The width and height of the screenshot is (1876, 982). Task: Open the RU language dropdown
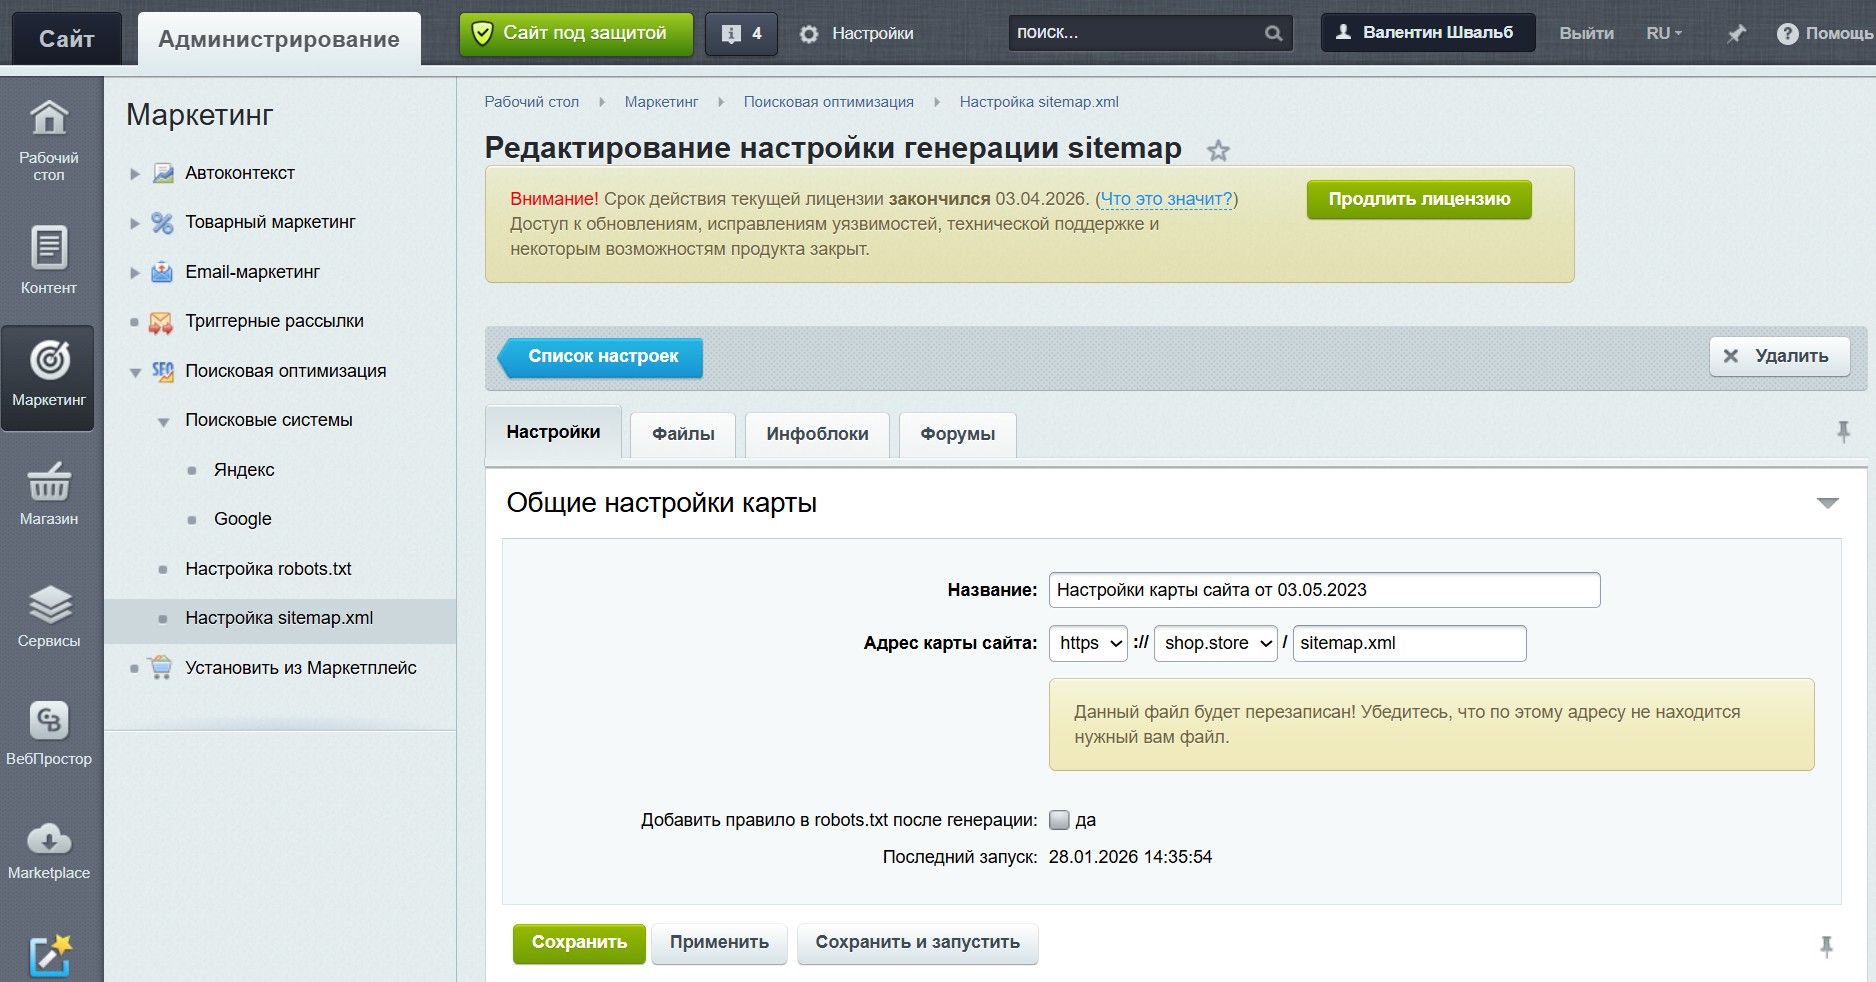1664,33
